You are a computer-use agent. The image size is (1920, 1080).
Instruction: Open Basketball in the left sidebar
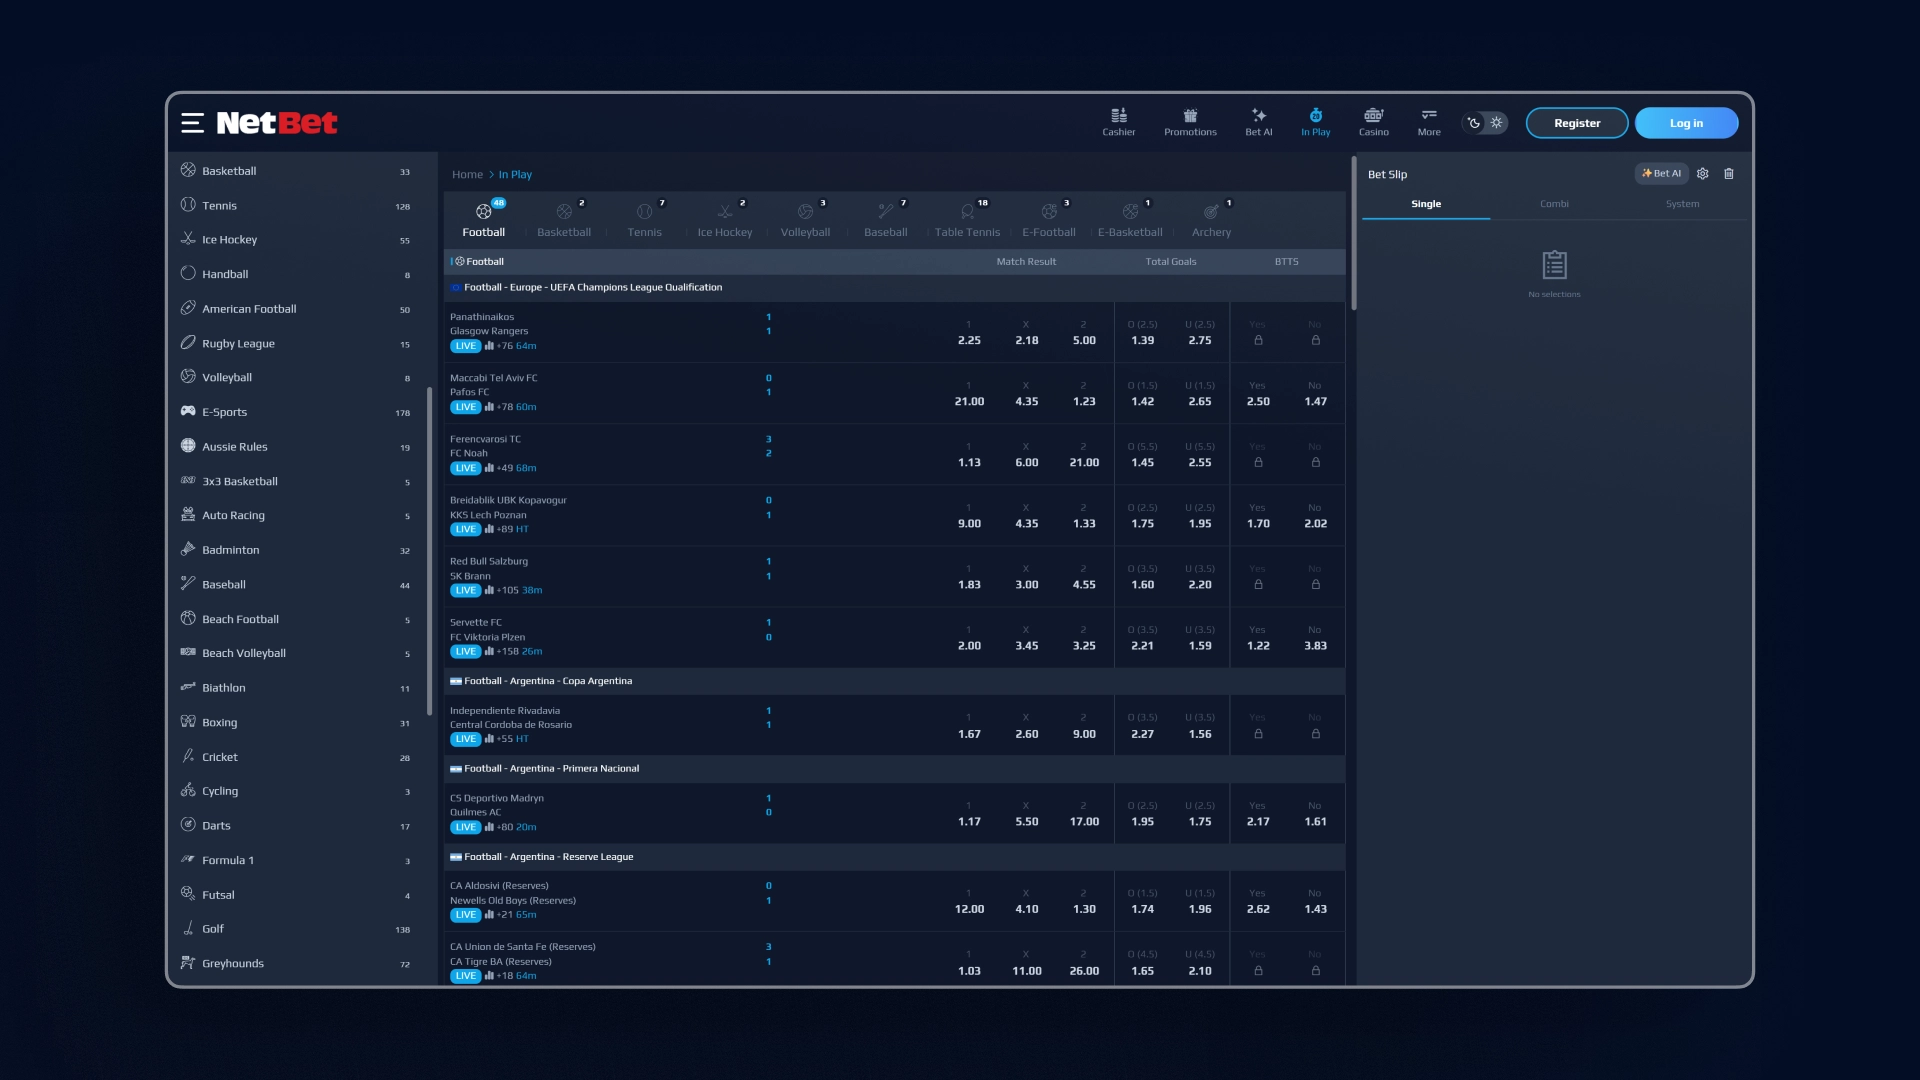point(296,171)
